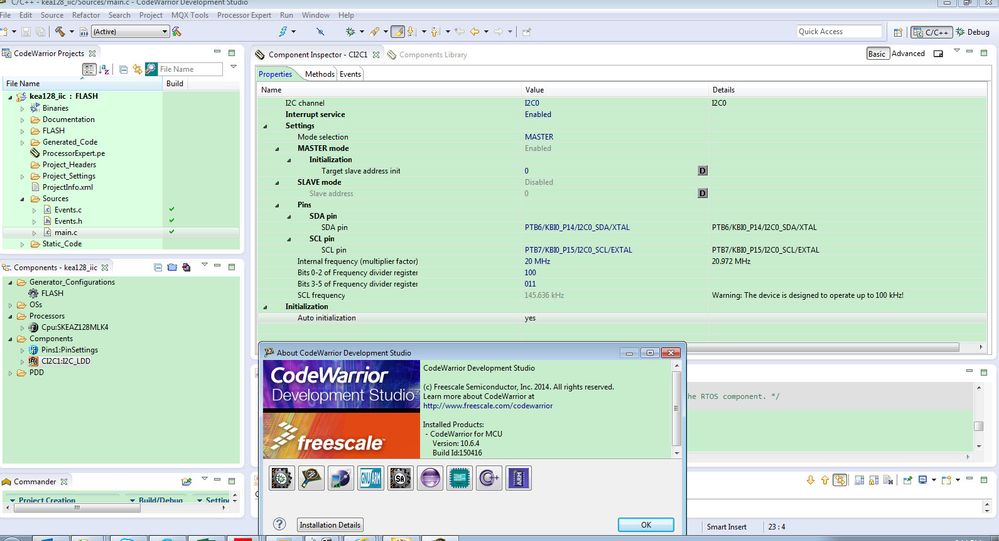This screenshot has width=999, height=541.
Task: Click the hammer icon beside the (Active) dropdown
Action: point(176,31)
